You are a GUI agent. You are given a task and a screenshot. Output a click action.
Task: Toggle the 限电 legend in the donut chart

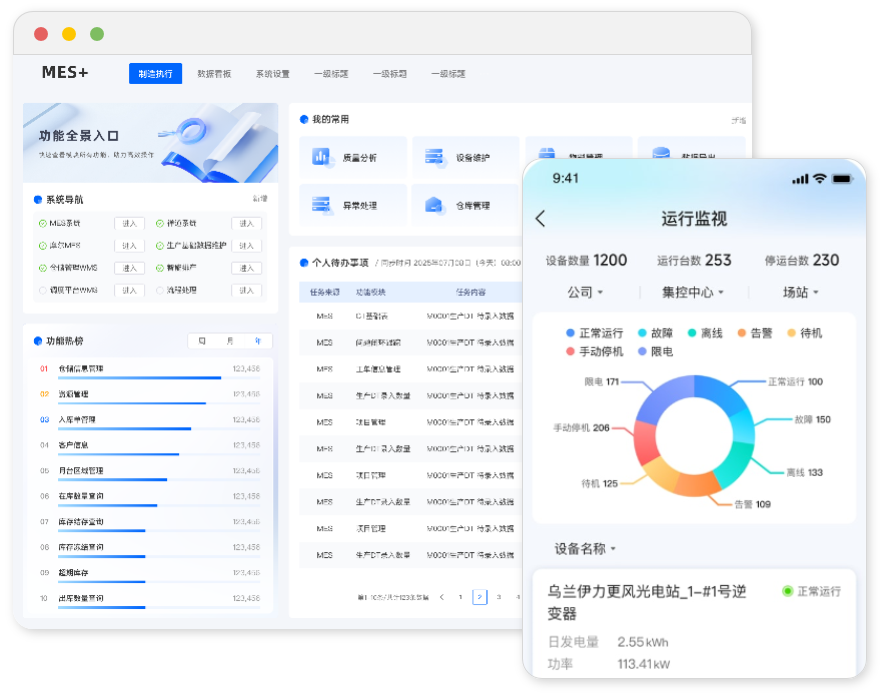coord(661,349)
